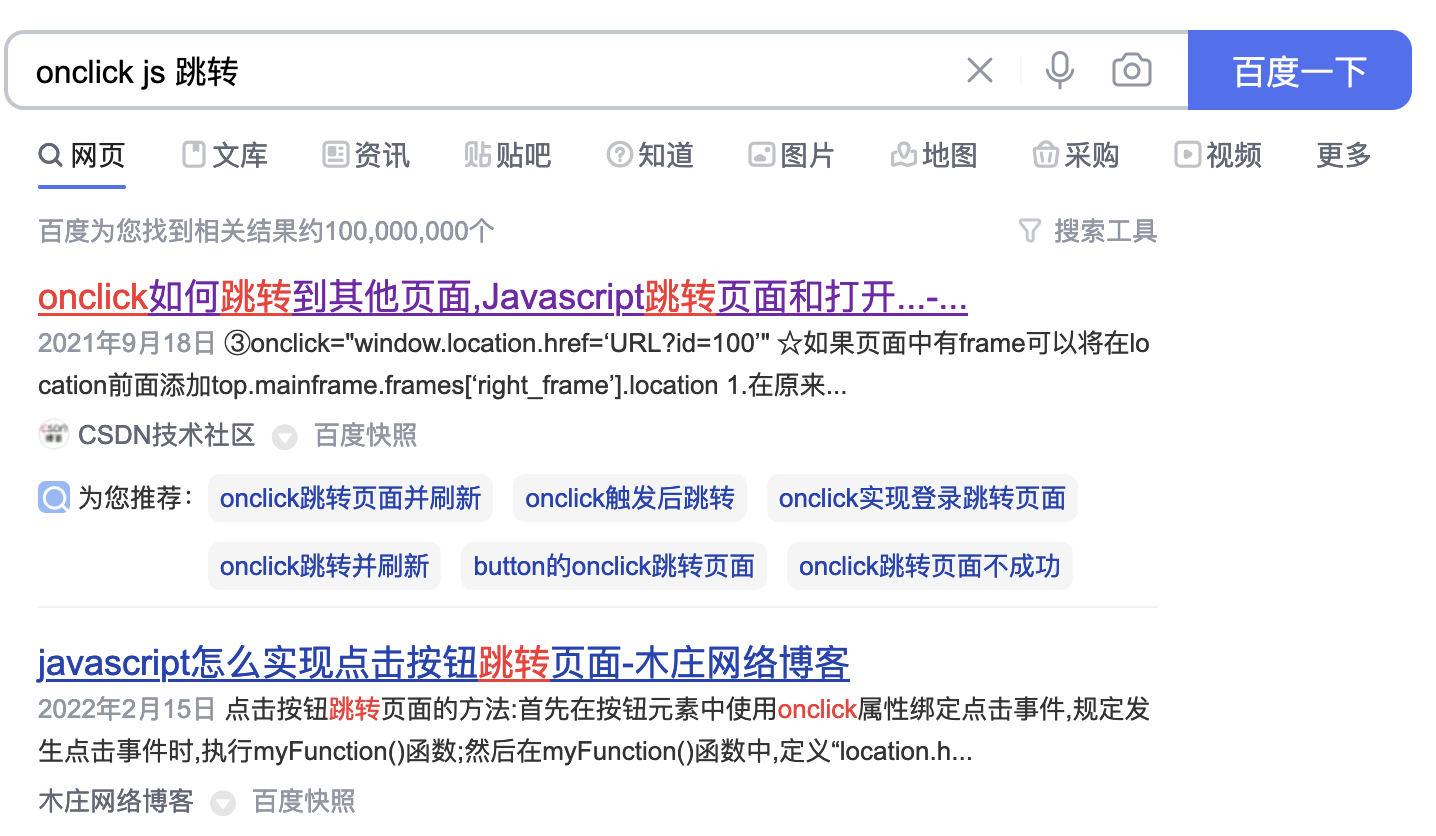
Task: Switch to the 图片 tab
Action: [x=792, y=155]
